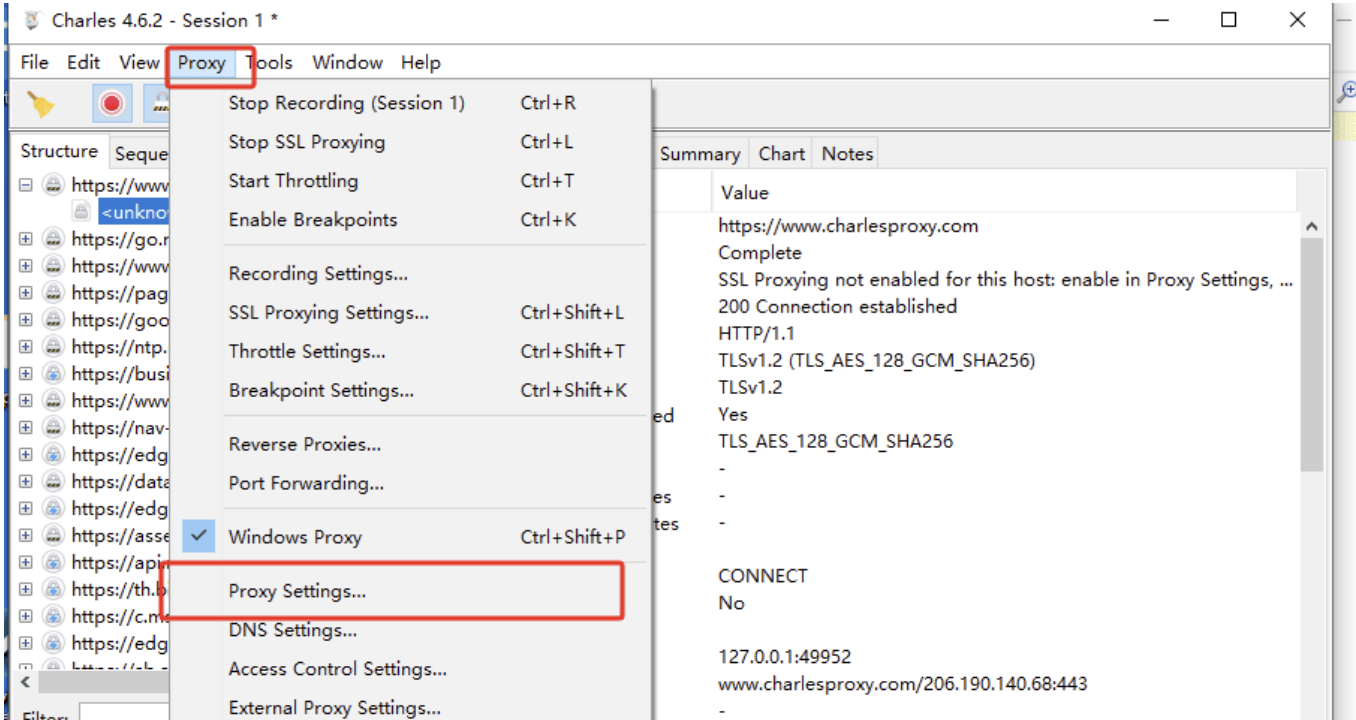Click the red record toolbar button
Image resolution: width=1356 pixels, height=720 pixels.
[x=112, y=103]
